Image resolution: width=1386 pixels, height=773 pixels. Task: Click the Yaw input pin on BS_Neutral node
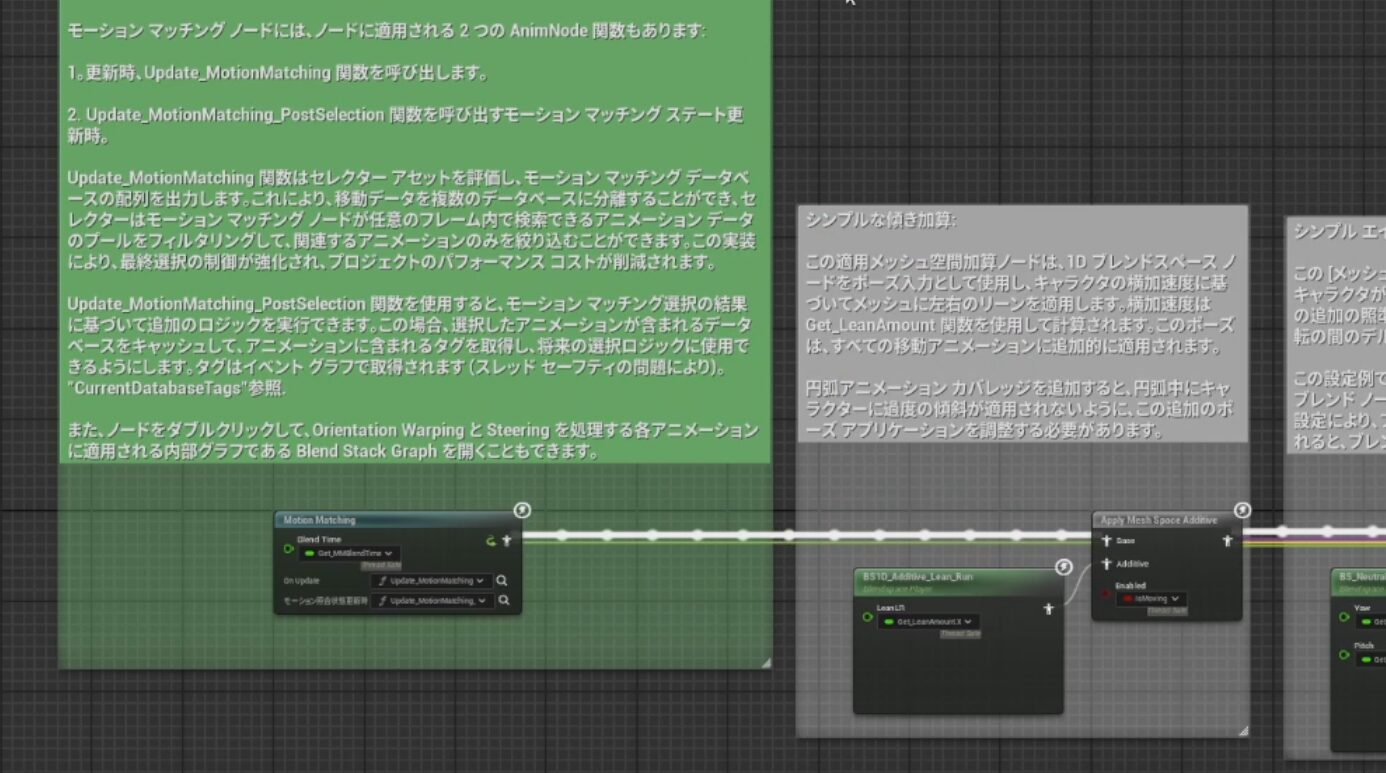tap(1345, 618)
